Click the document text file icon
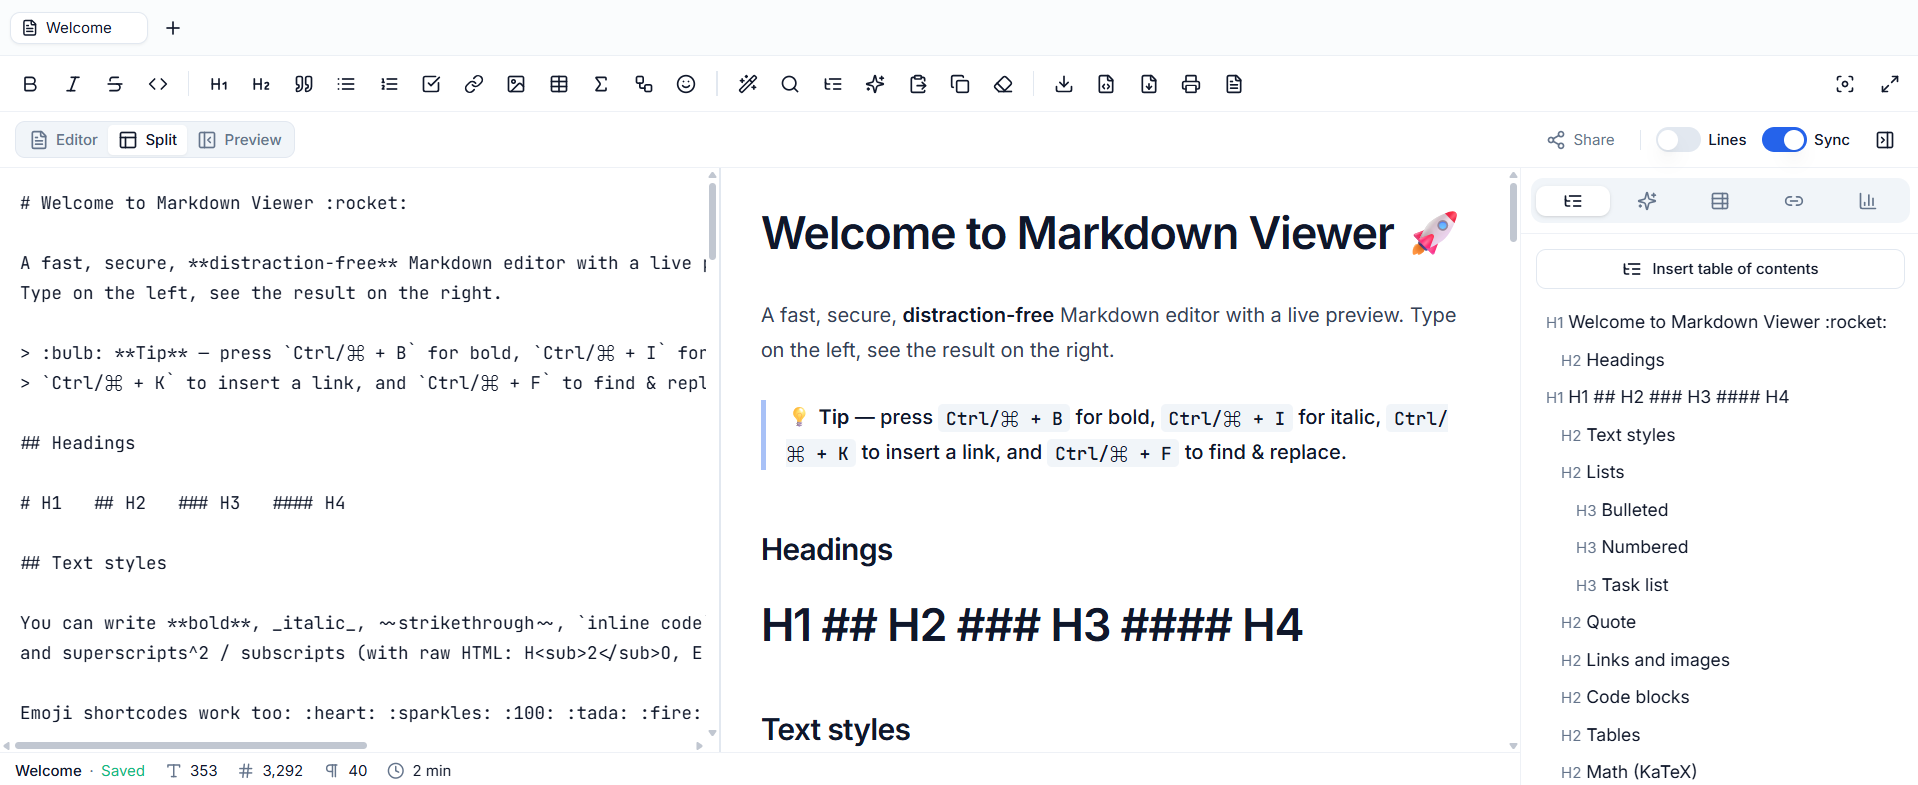This screenshot has height=785, width=1918. click(1234, 84)
